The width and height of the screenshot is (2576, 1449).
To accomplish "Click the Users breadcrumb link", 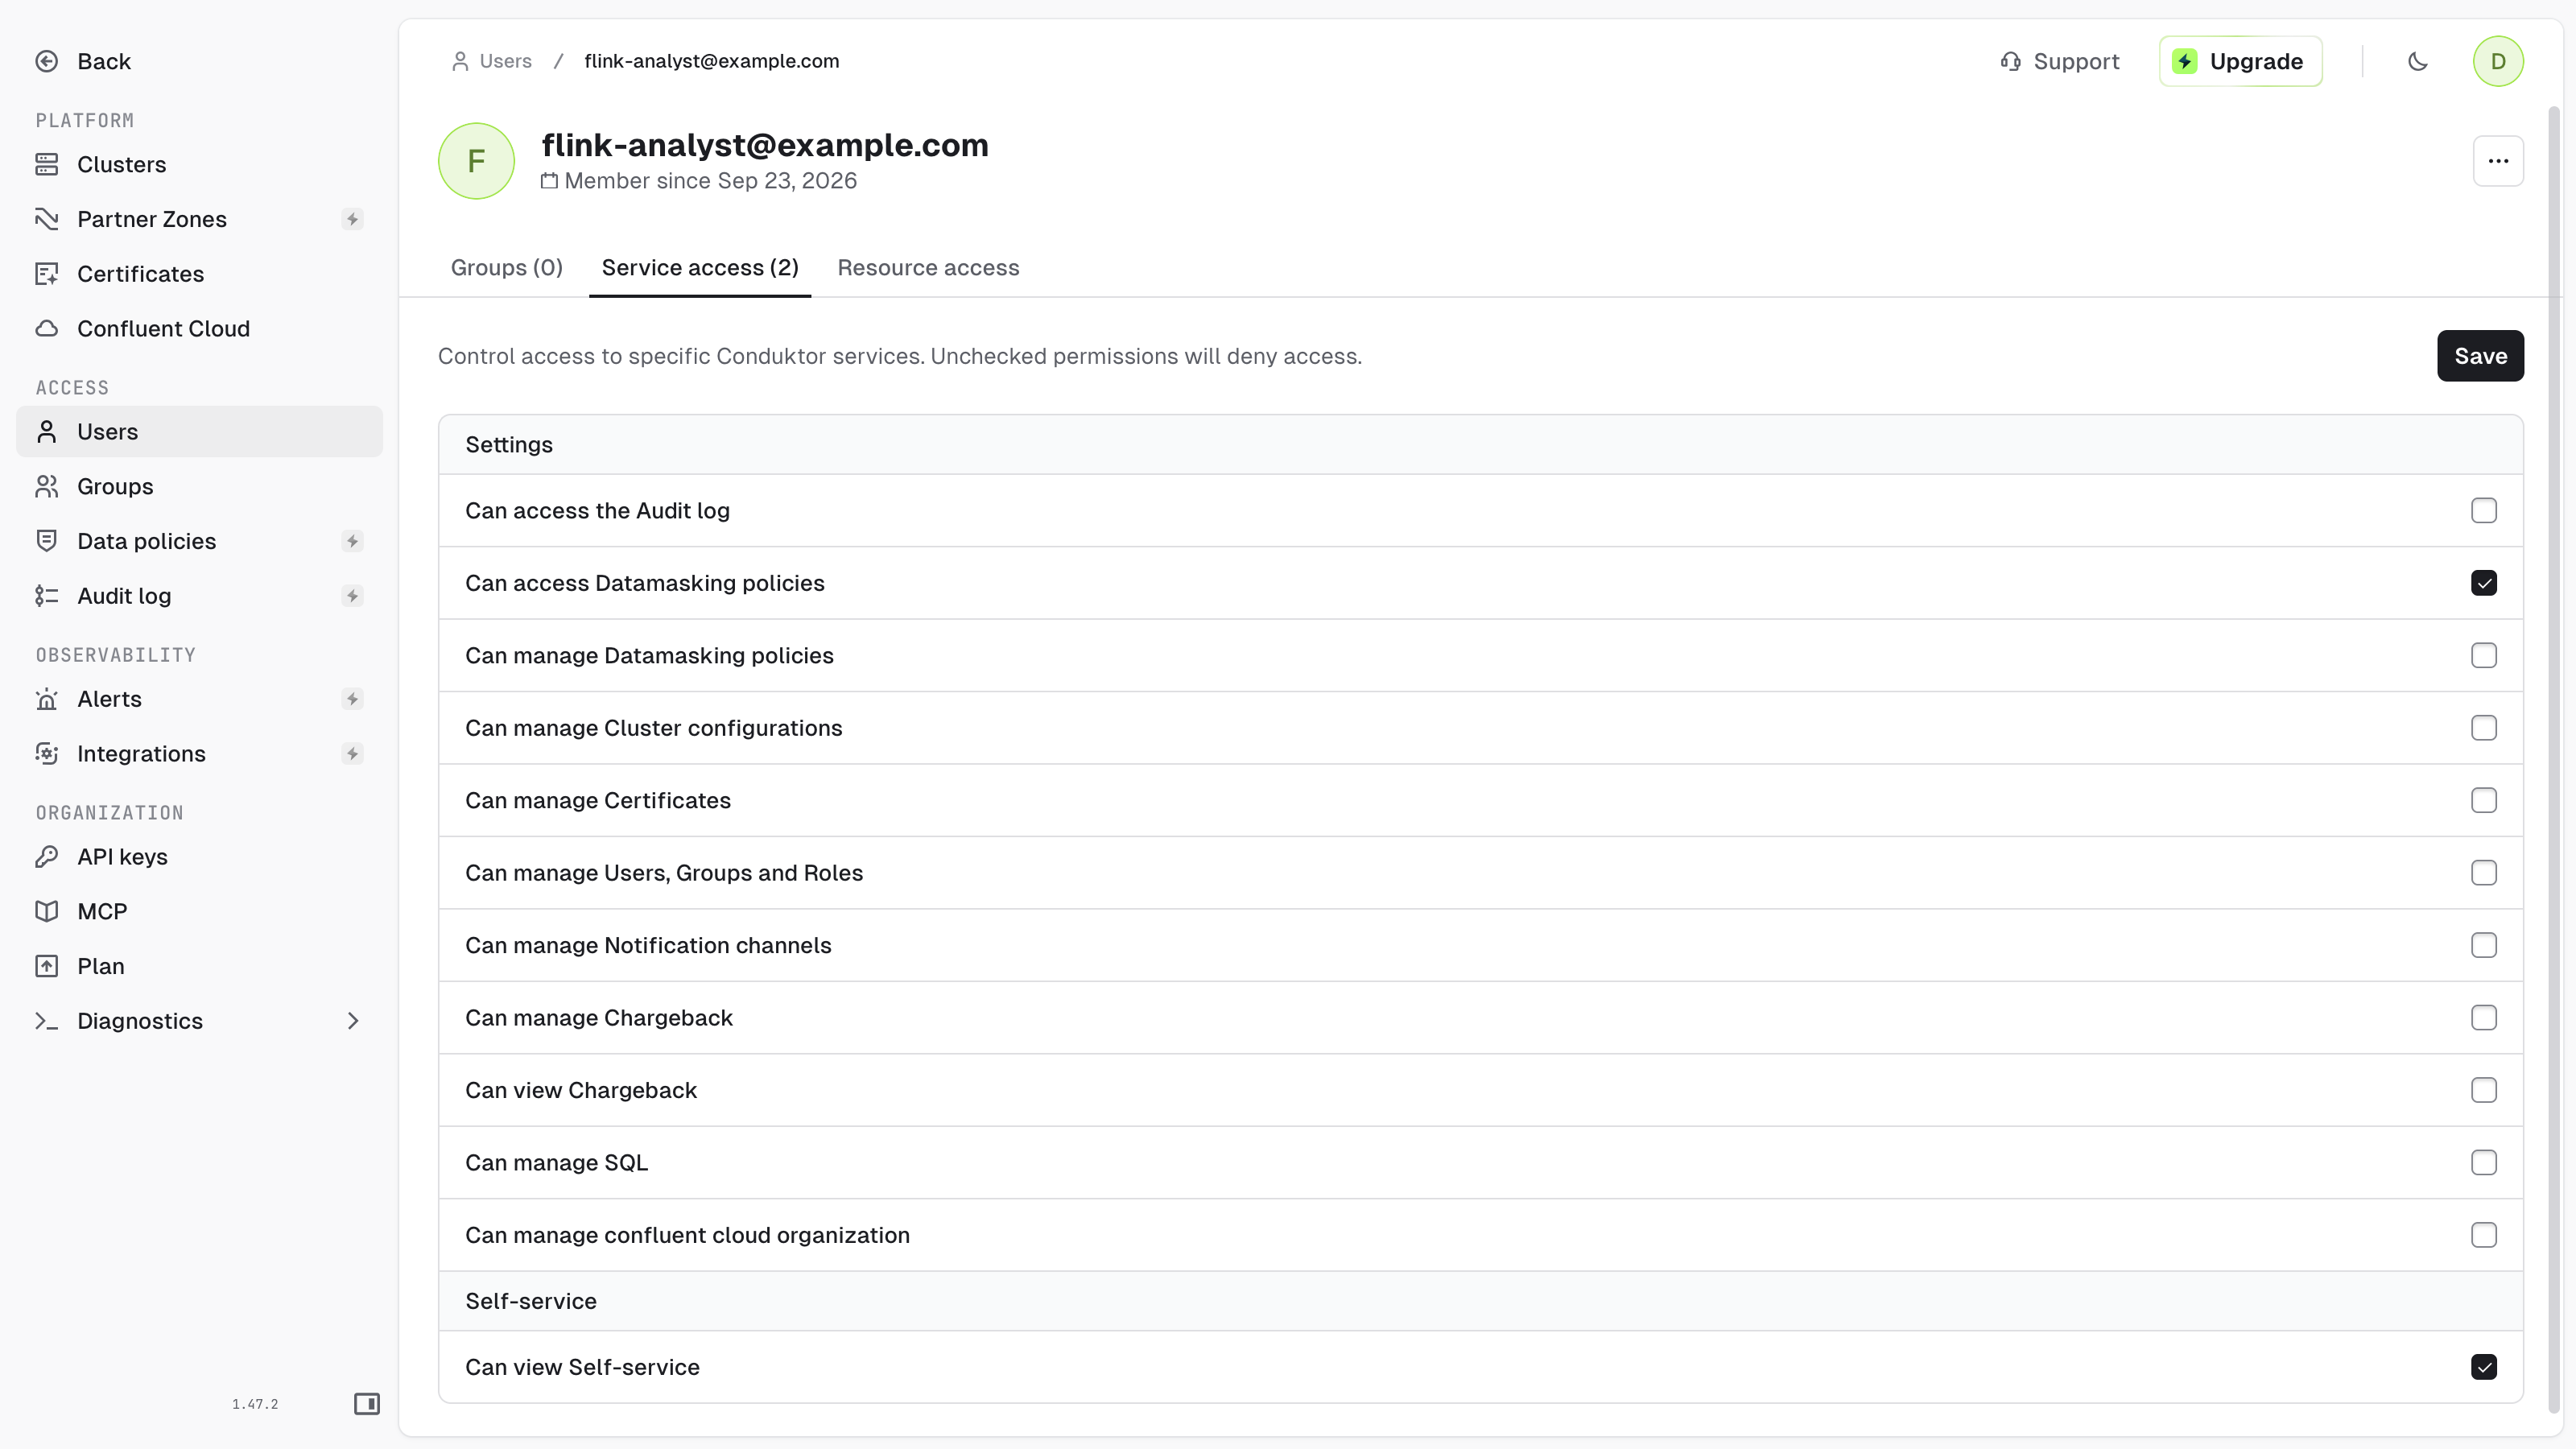I will tap(492, 62).
